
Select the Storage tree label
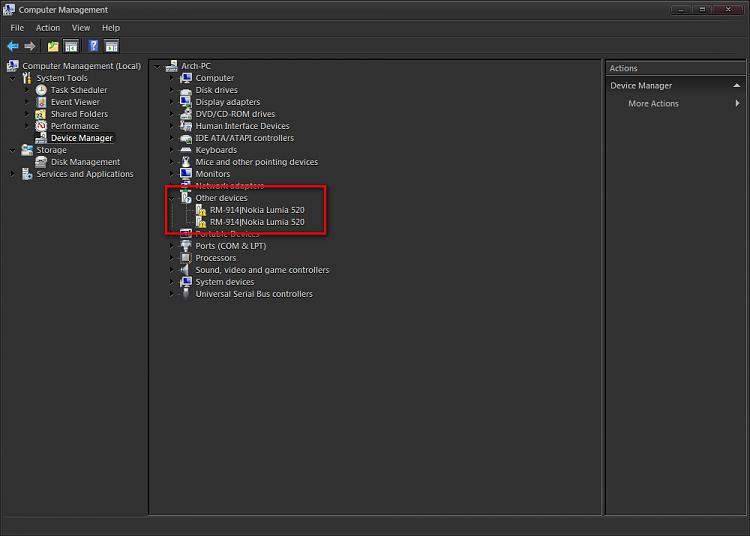coord(52,150)
